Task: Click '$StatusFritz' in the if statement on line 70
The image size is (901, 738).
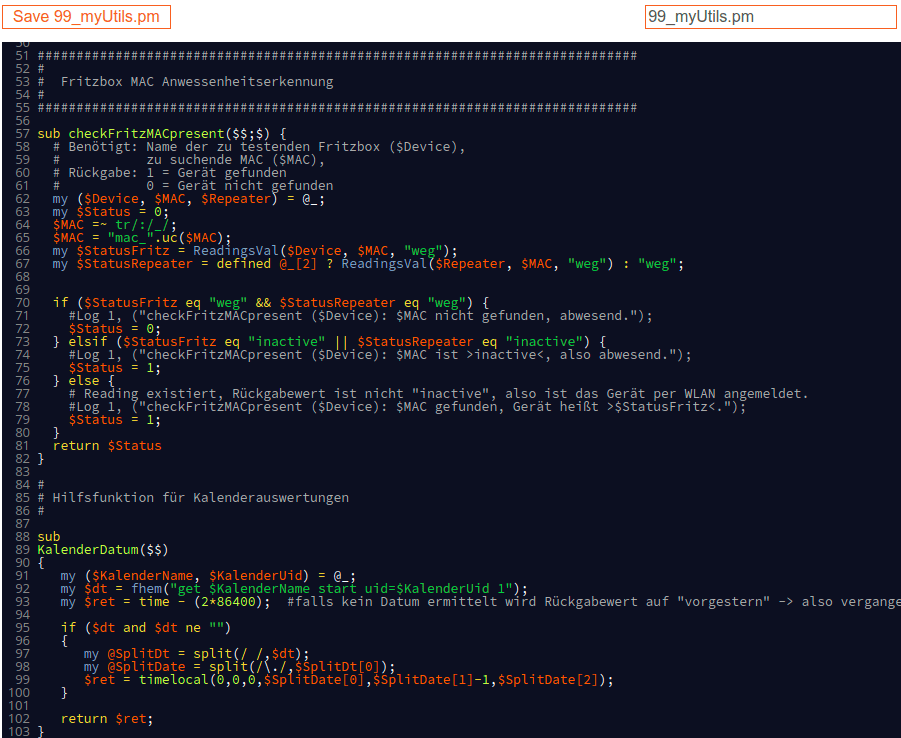Action: pos(130,303)
